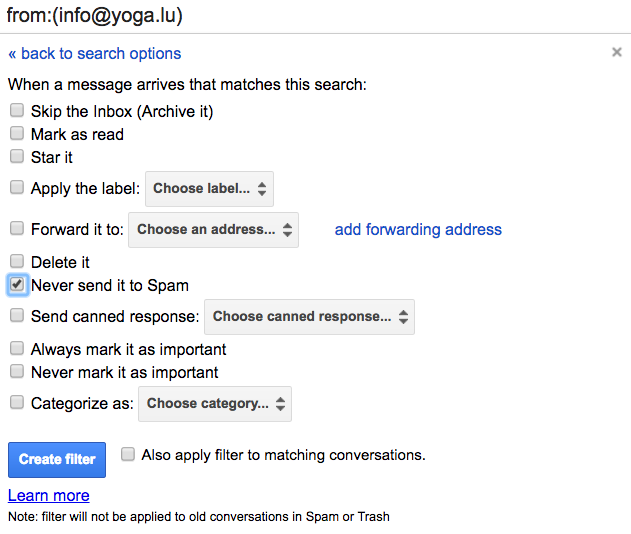
Task: Open the Choose canned response dropdown
Action: point(309,317)
